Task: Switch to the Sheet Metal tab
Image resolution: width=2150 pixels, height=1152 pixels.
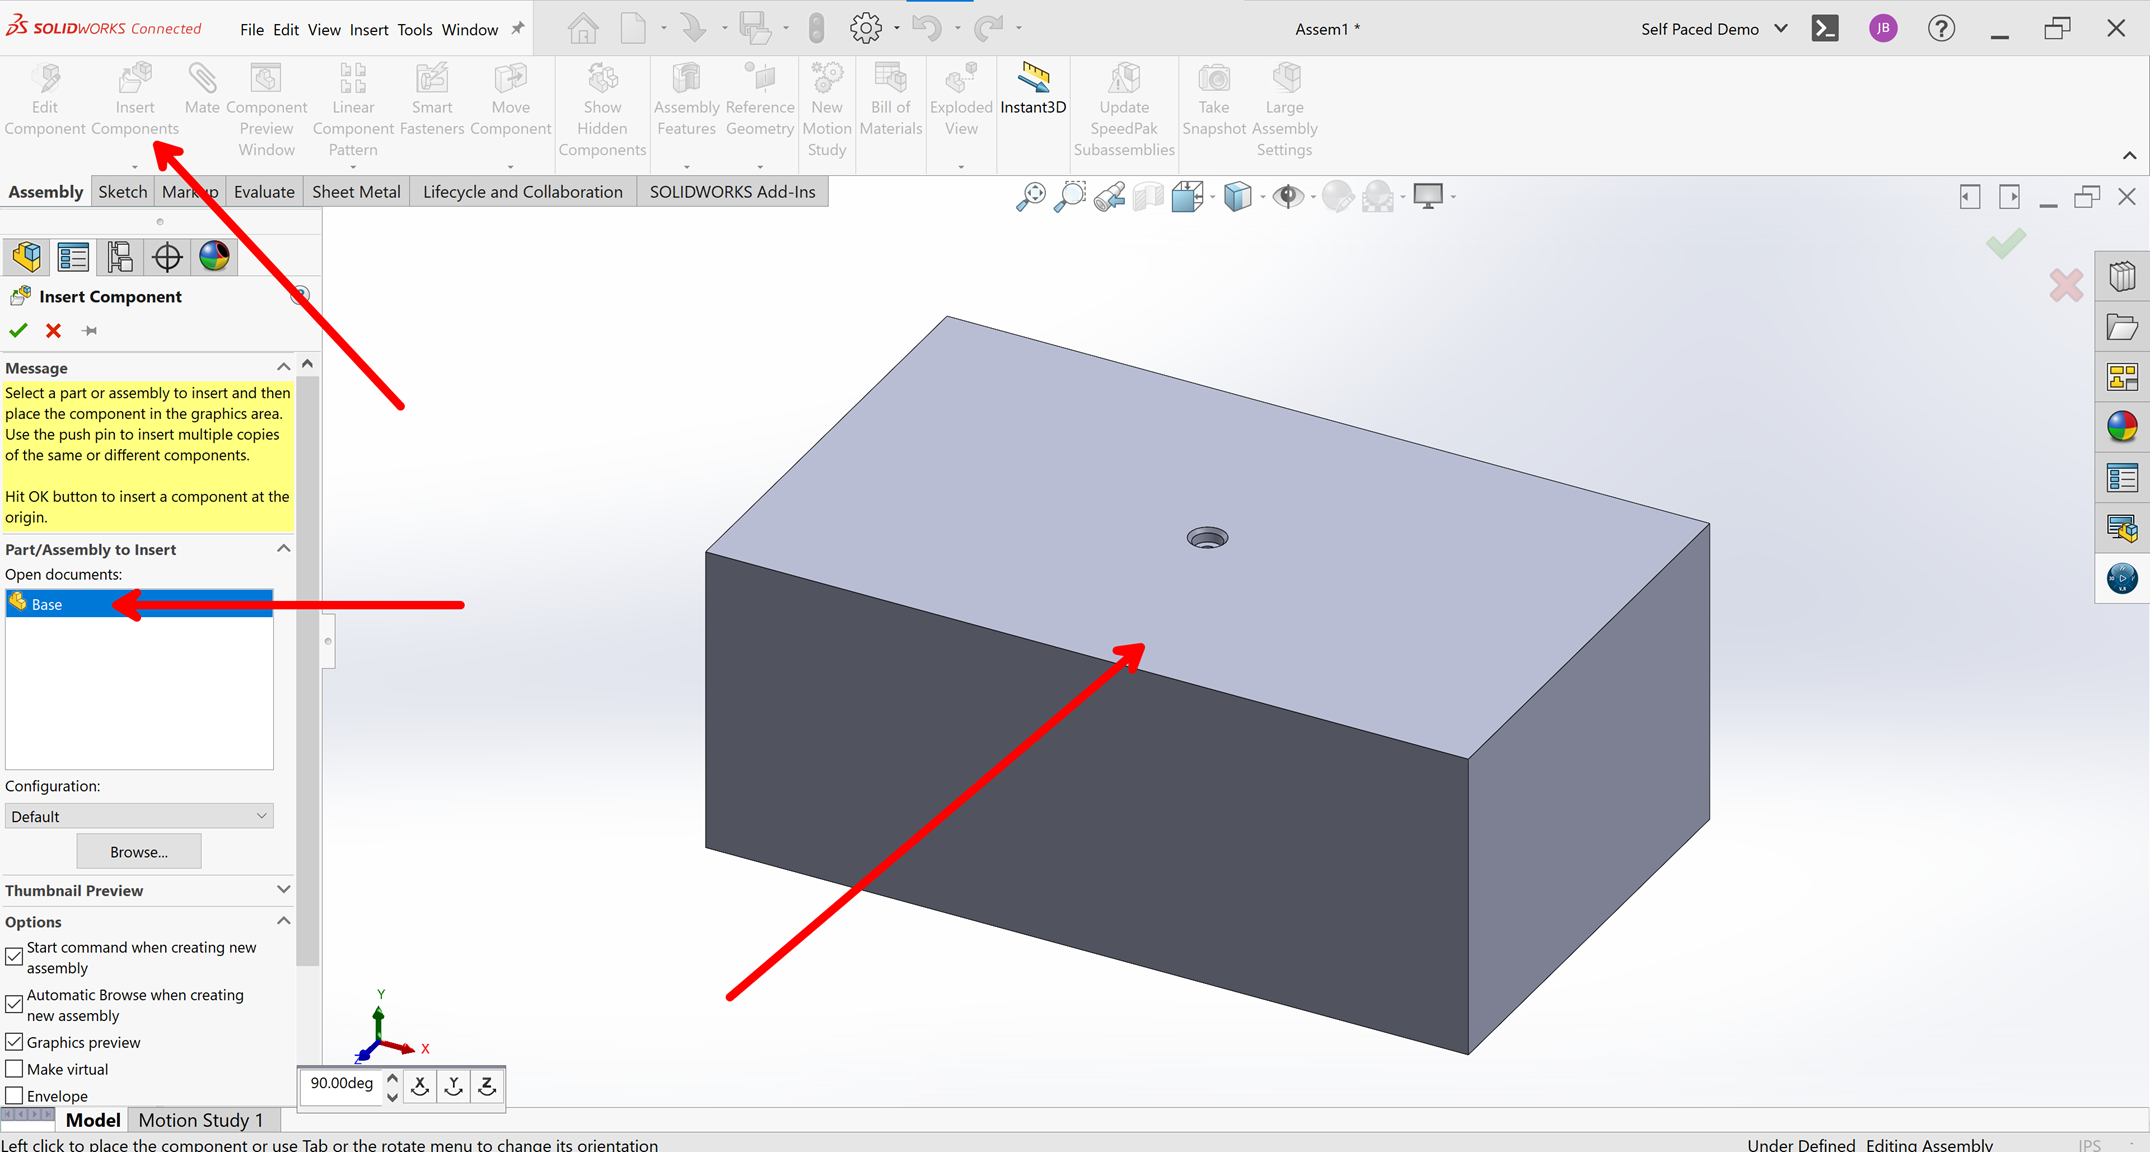Action: pos(356,191)
